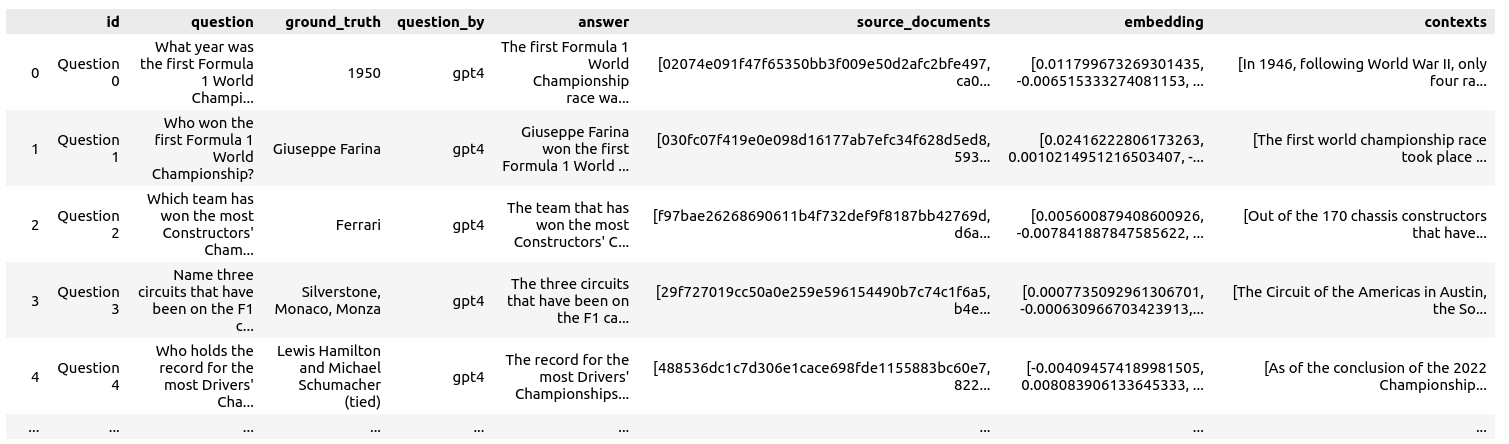Select the ground truth cell '1950'
Image resolution: width=1509 pixels, height=444 pixels.
pos(363,72)
